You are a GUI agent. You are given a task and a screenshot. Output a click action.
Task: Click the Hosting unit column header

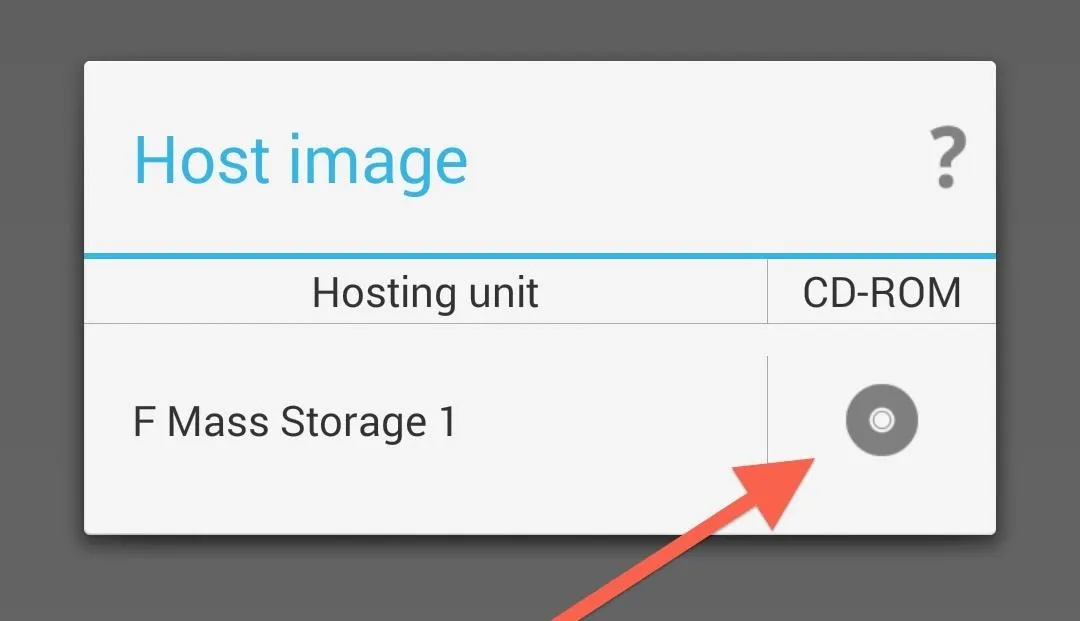click(x=425, y=293)
